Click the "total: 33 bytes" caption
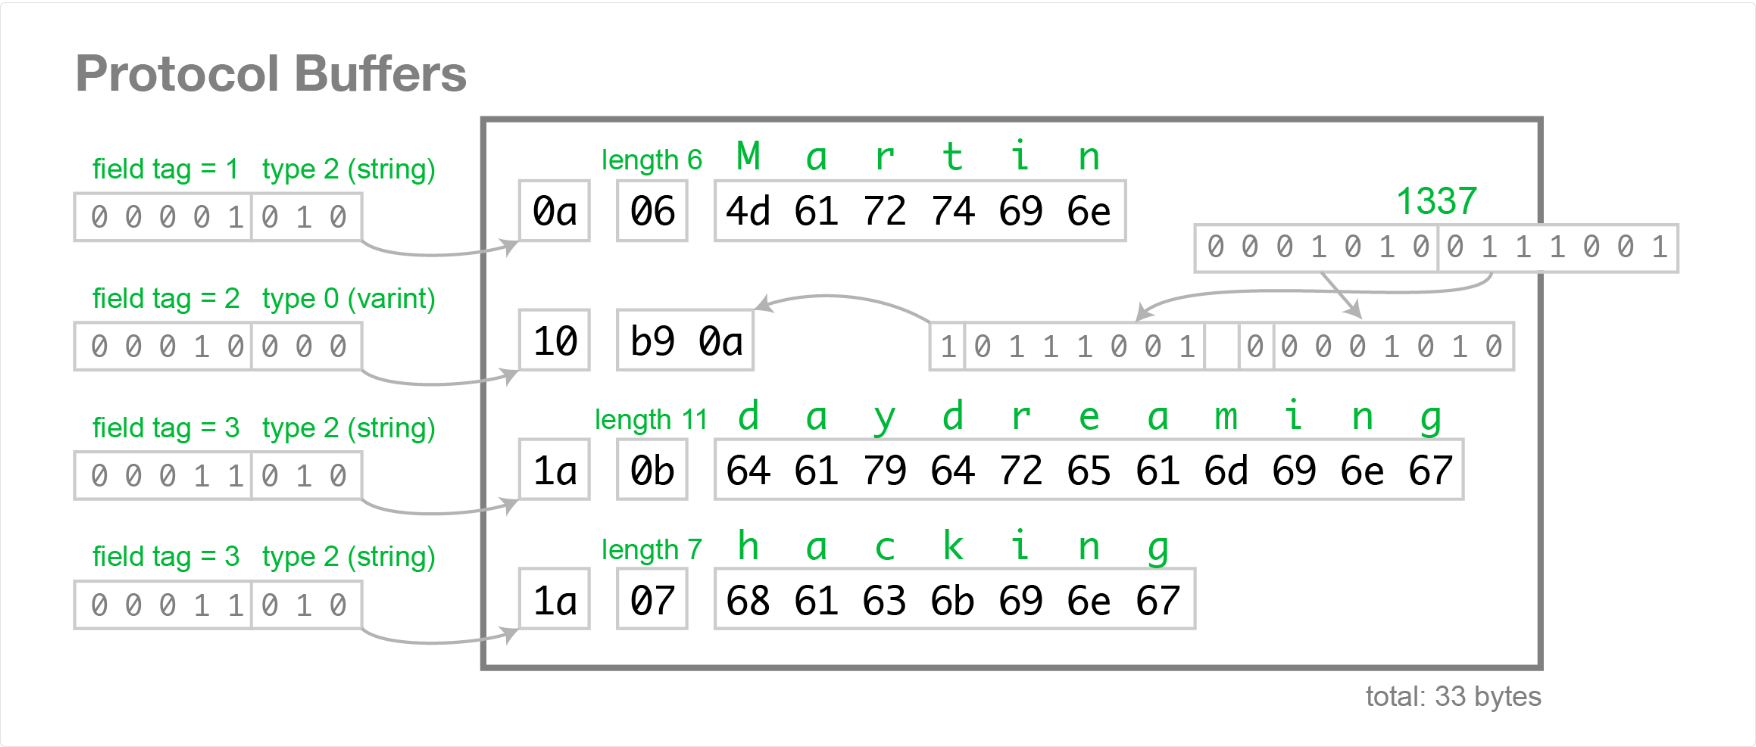The width and height of the screenshot is (1756, 747). (x=1453, y=696)
